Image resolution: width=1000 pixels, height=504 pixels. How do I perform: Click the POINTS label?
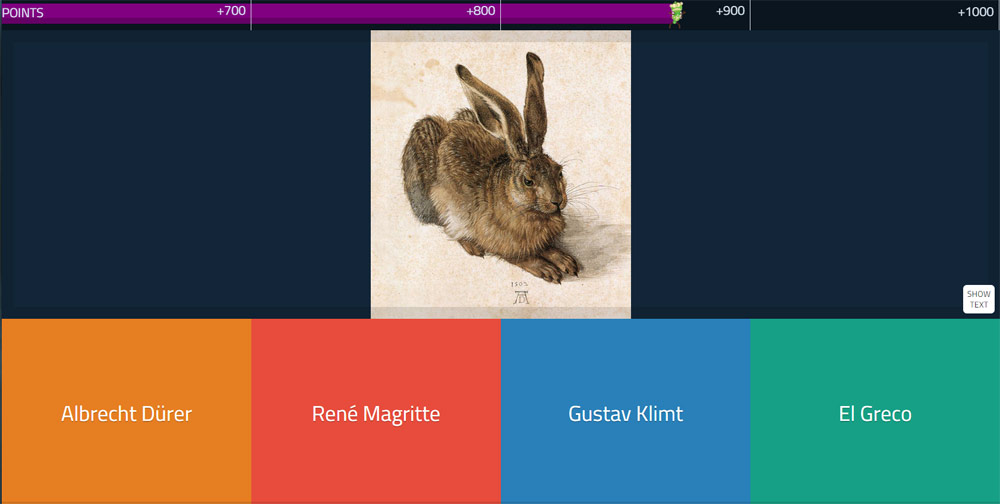pos(23,13)
